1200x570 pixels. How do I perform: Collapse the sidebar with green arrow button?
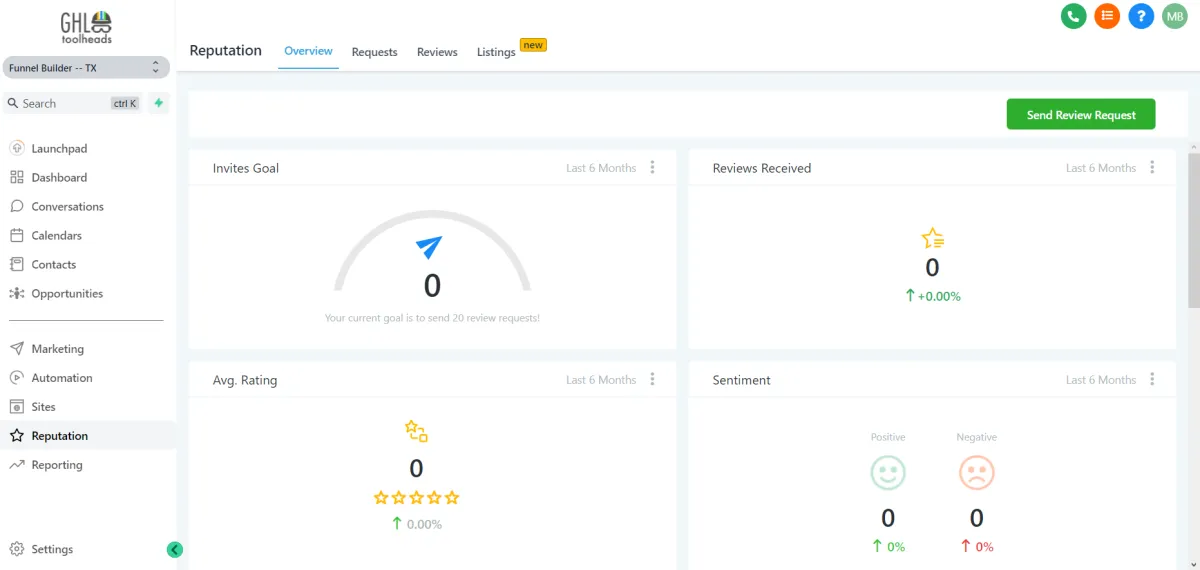pos(175,549)
